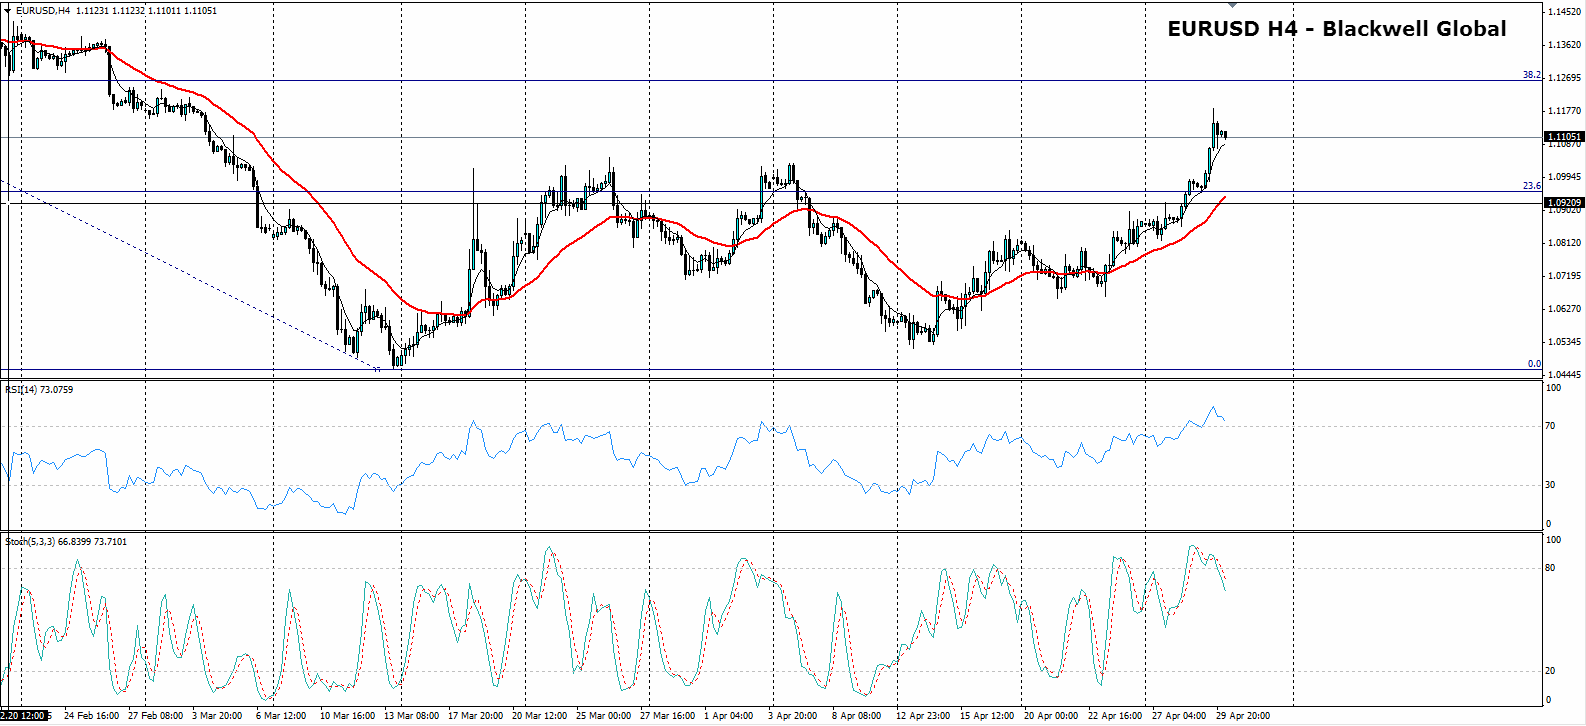
Task: Click the 1.09209 horizontal line price tag
Action: 1564,203
